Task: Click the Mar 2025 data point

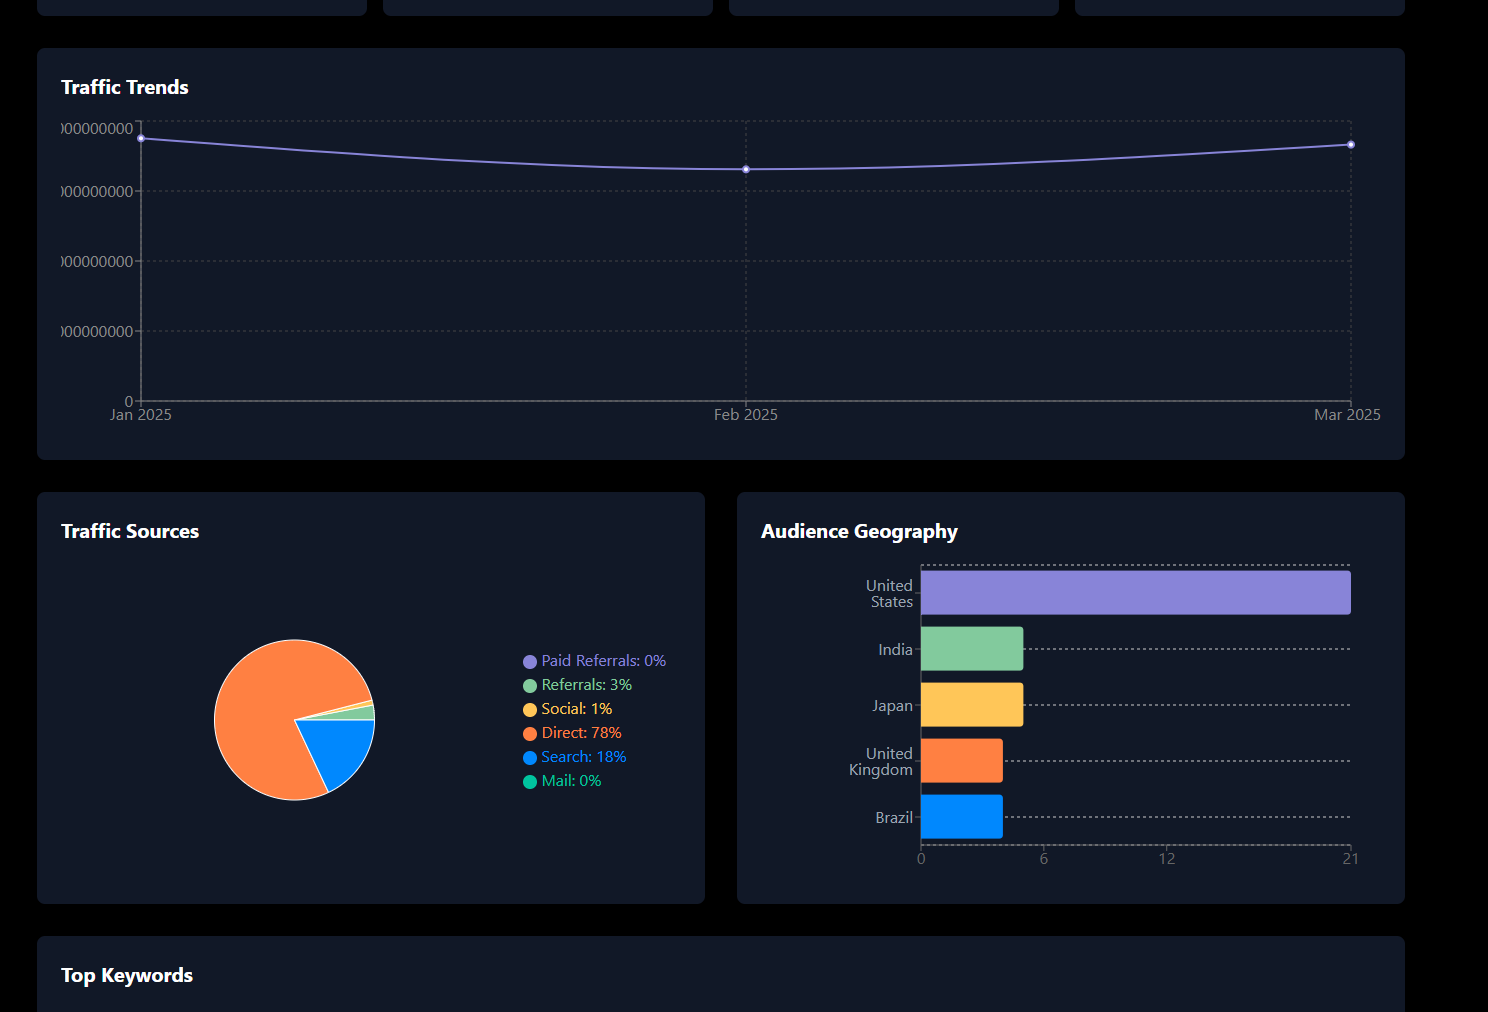Action: coord(1351,145)
